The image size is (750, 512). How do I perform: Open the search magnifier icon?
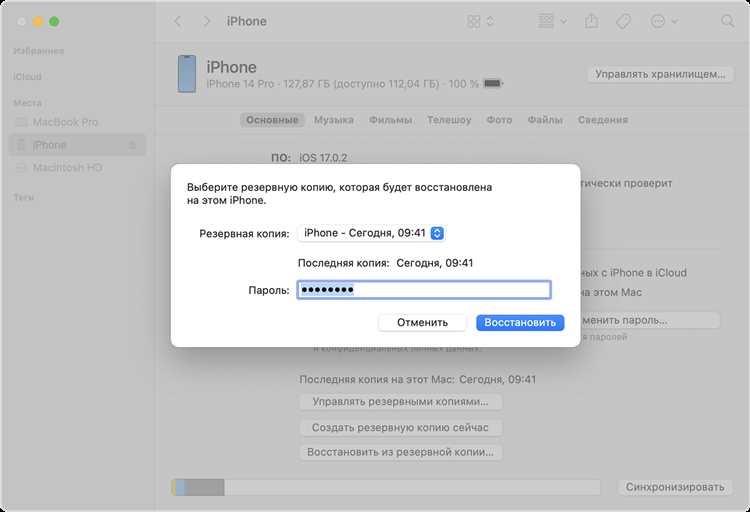coord(727,21)
